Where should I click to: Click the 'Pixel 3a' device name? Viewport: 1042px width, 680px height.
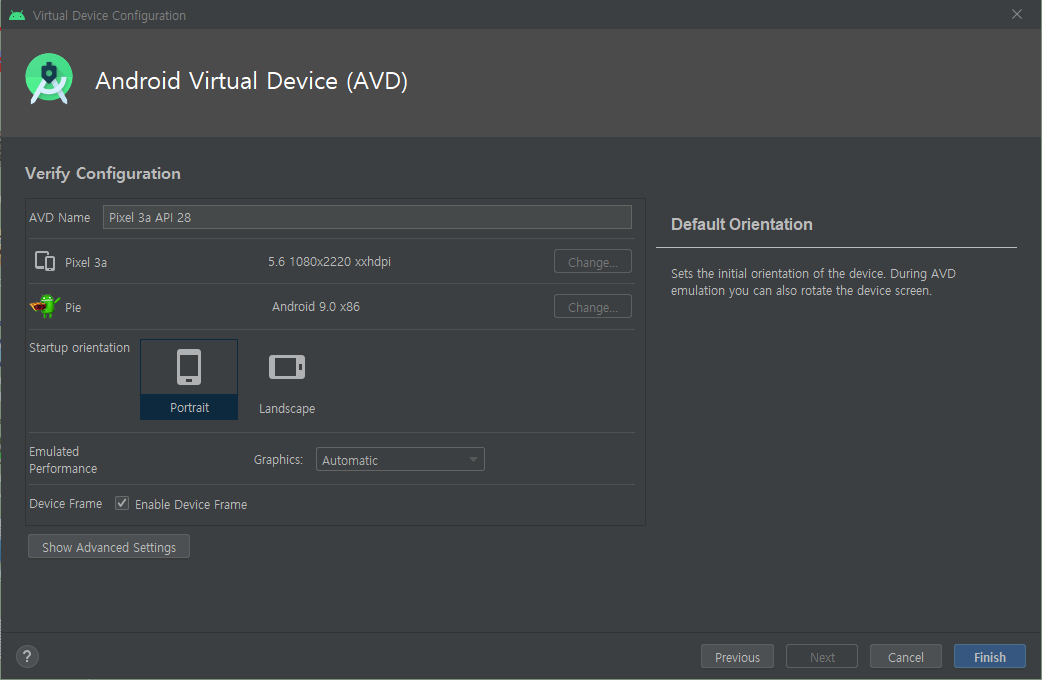[x=86, y=263]
